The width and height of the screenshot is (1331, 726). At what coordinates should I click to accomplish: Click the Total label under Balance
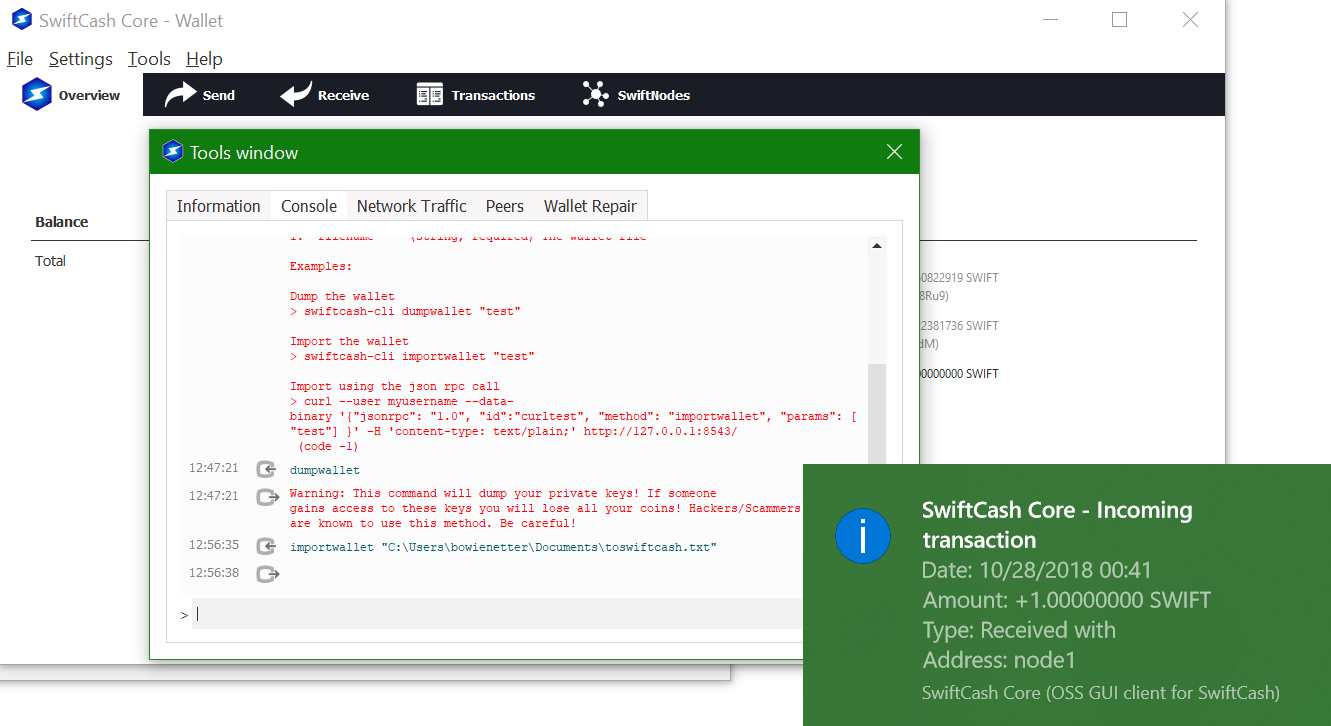click(x=50, y=261)
